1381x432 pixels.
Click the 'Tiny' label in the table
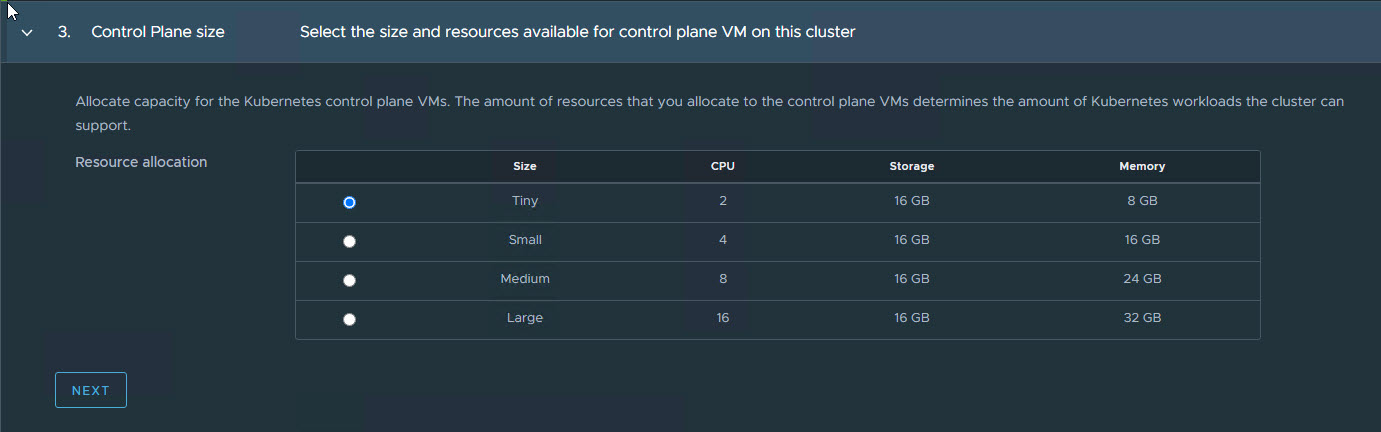525,201
